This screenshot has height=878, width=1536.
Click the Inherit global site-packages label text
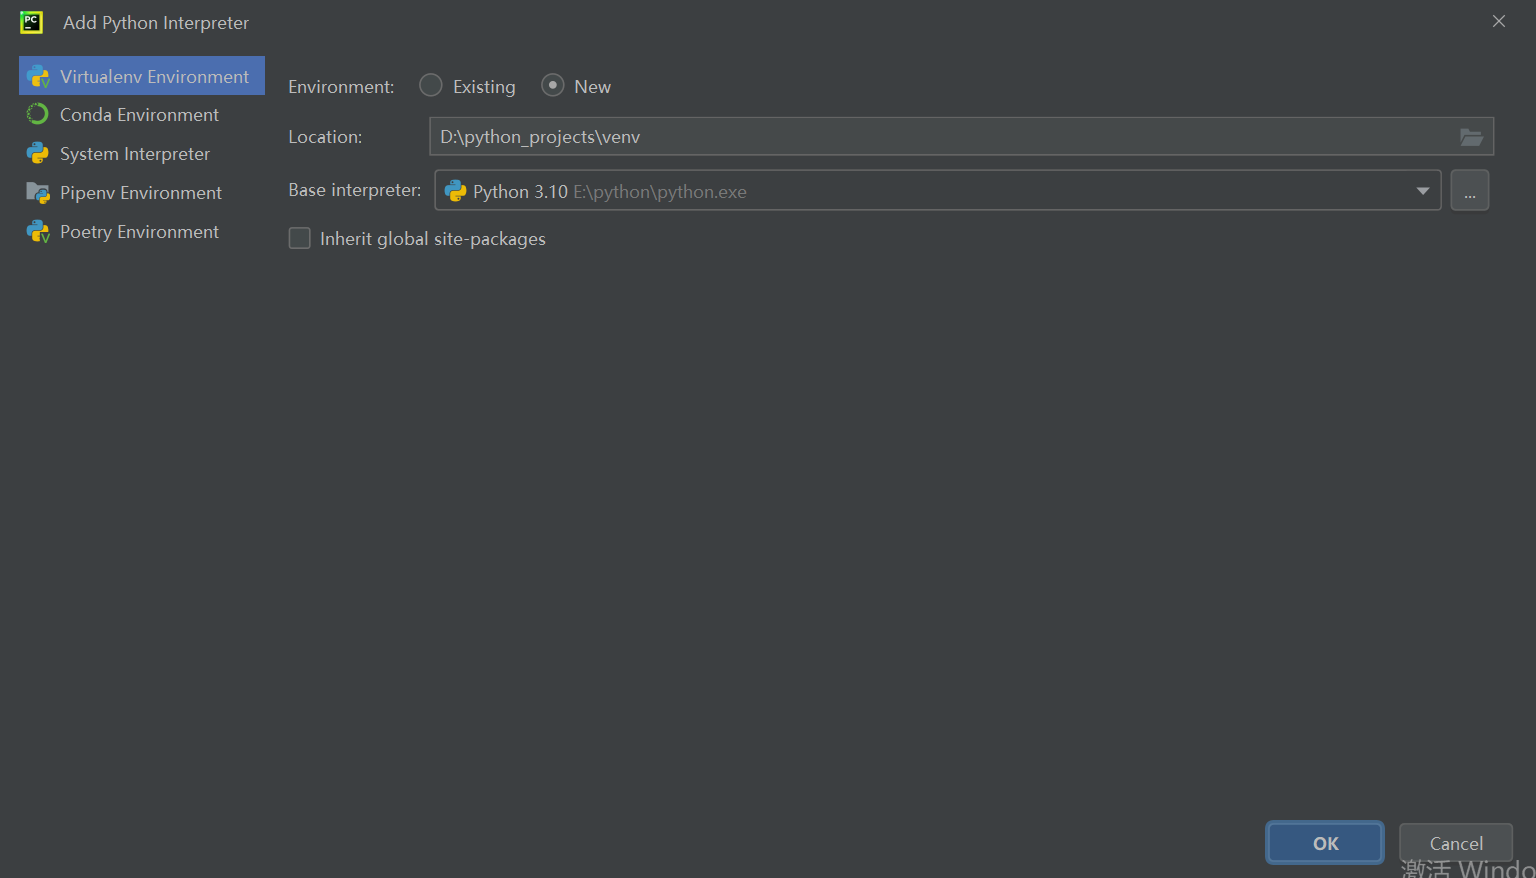pos(433,239)
